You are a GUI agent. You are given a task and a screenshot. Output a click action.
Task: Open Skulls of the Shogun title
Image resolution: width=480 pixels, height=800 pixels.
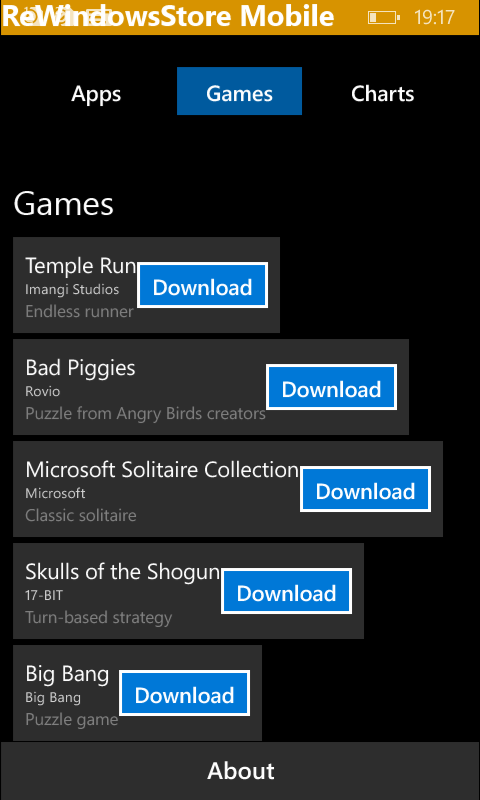(x=122, y=572)
